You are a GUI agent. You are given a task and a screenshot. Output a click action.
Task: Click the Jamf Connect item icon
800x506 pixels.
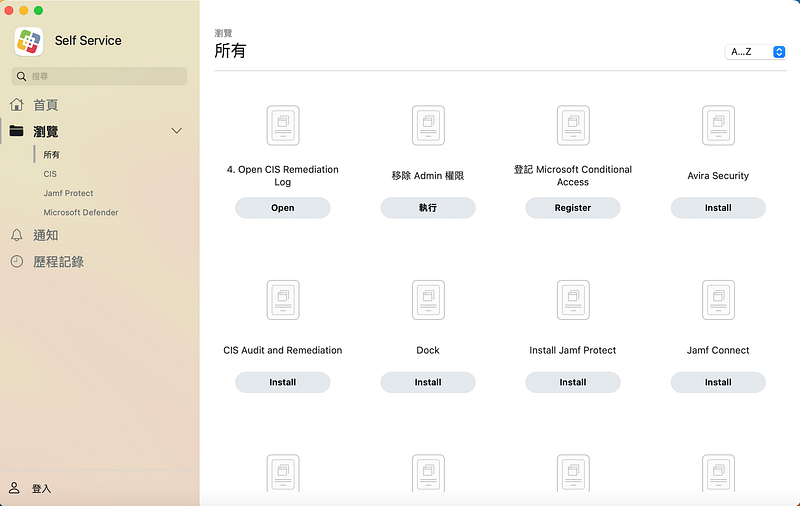[718, 300]
